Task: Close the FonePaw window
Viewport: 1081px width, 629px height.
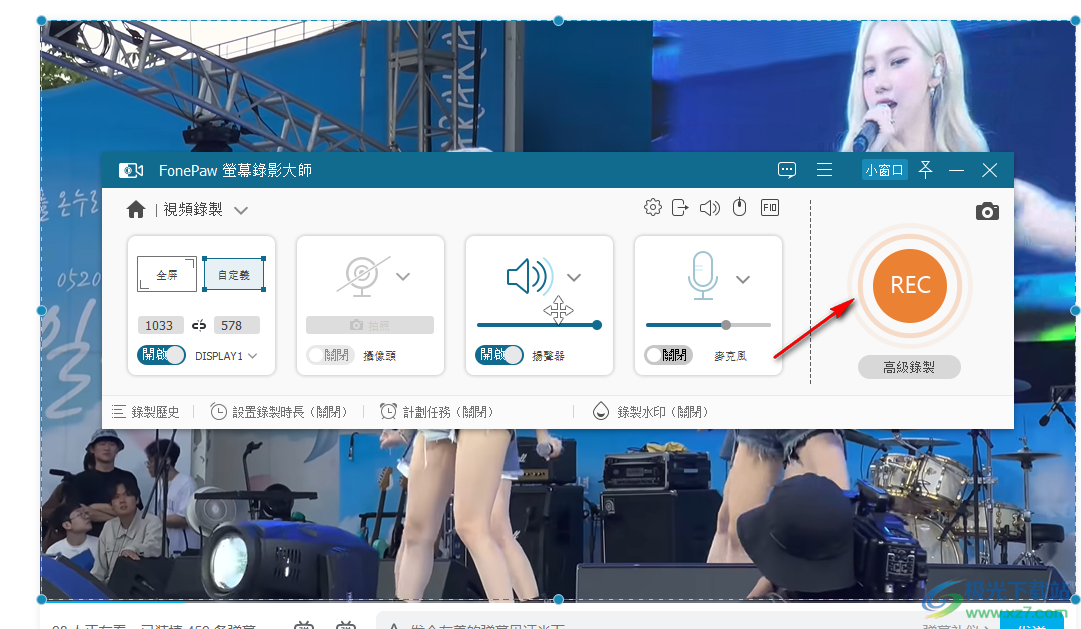Action: pyautogui.click(x=989, y=170)
